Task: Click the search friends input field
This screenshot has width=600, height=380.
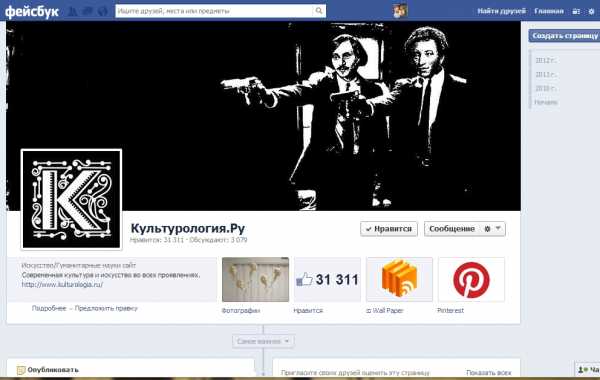Action: click(214, 11)
